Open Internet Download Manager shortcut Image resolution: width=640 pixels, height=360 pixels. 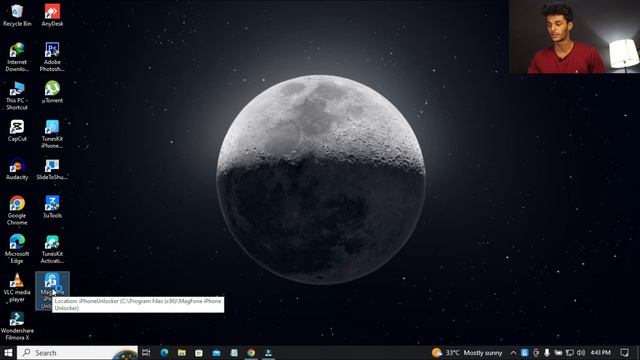point(17,57)
